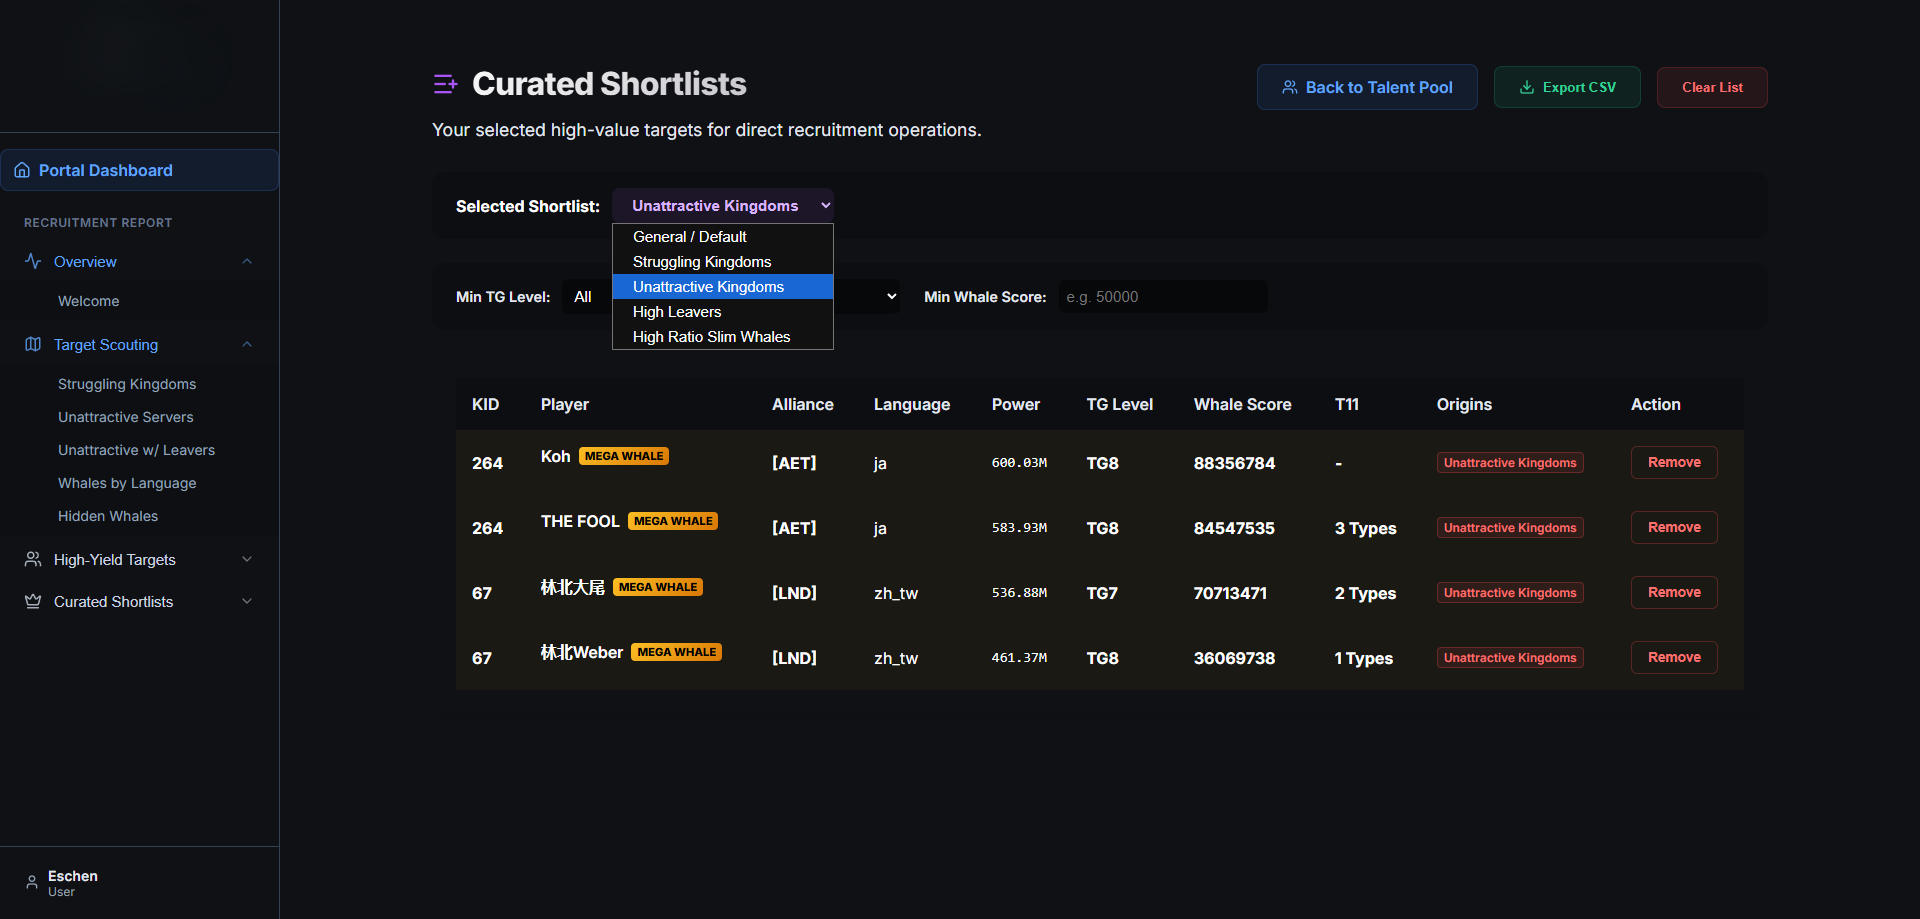Image resolution: width=1920 pixels, height=919 pixels.
Task: Open Struggling Kingdoms in sidebar
Action: [x=127, y=384]
